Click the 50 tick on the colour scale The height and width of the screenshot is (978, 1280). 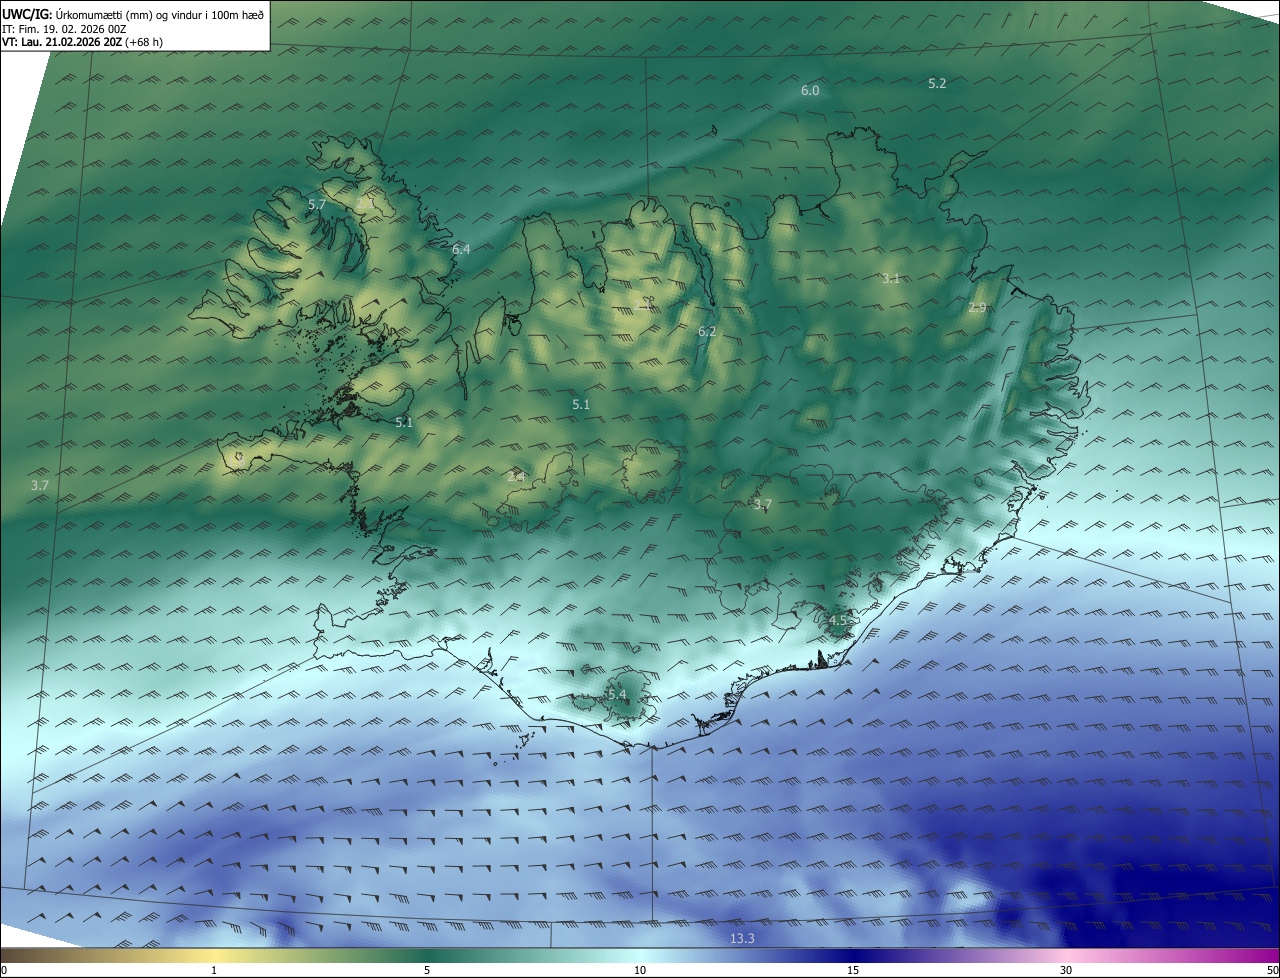coord(1272,970)
